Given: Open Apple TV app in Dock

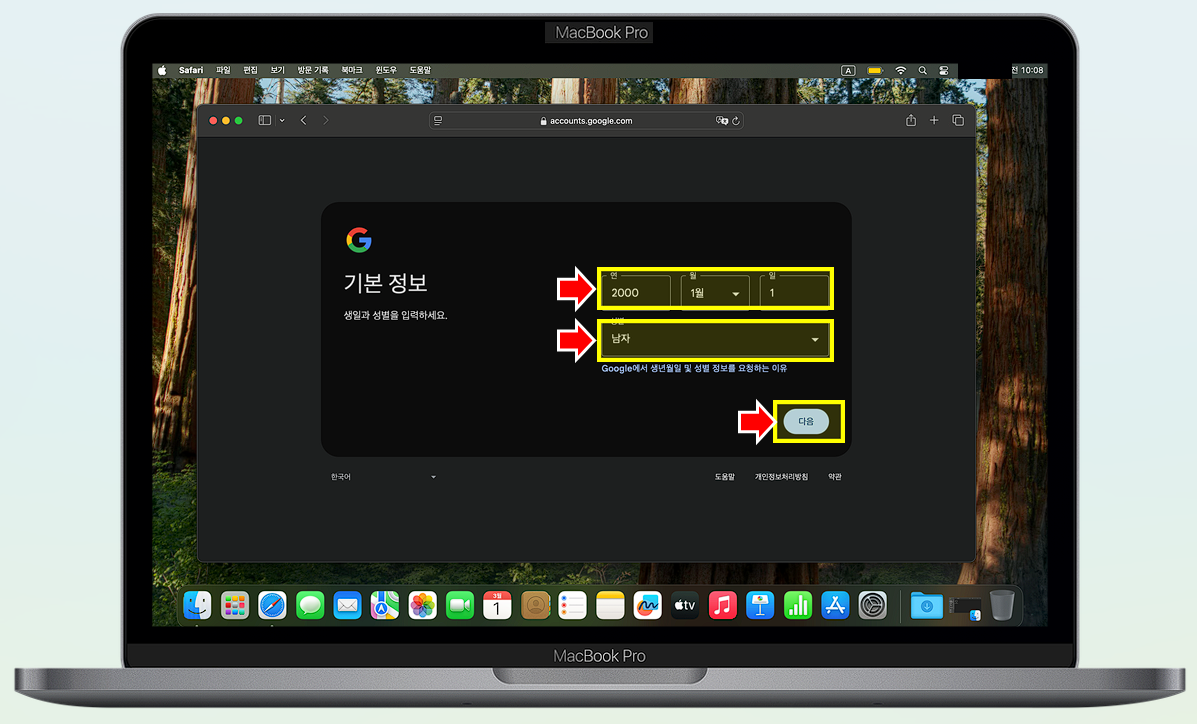Looking at the screenshot, I should [685, 606].
